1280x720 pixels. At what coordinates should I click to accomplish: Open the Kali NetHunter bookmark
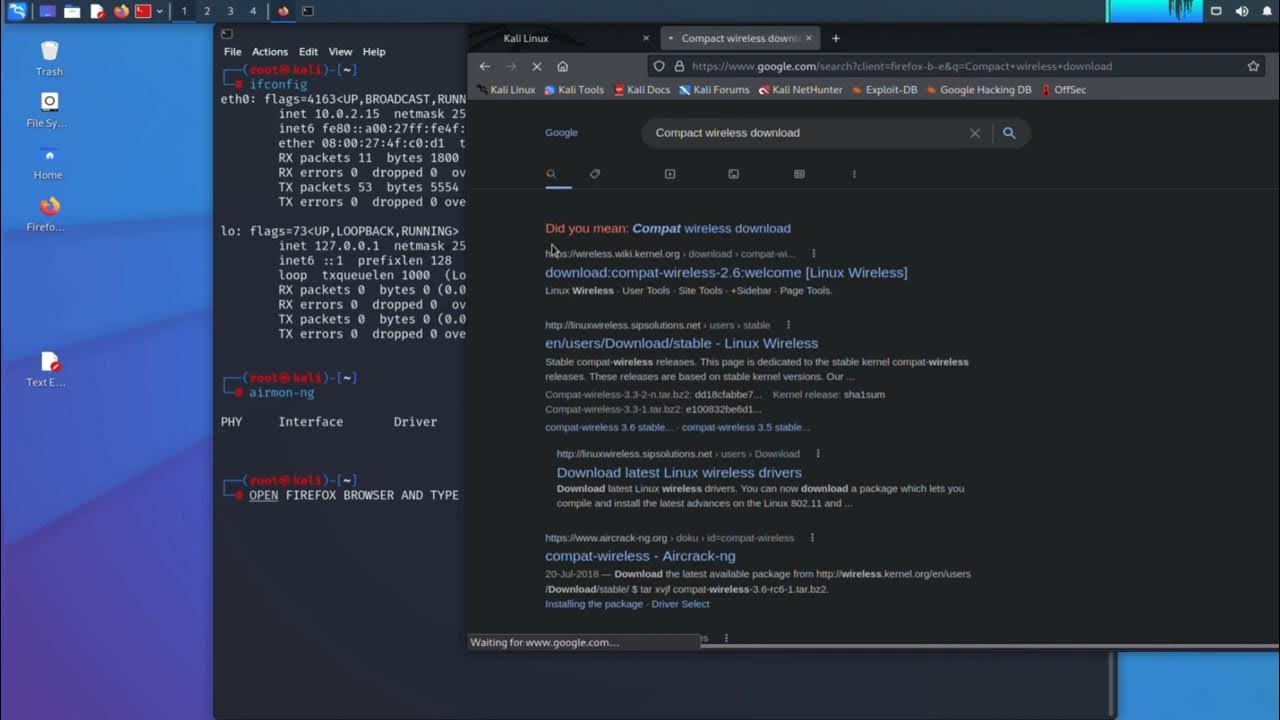point(801,90)
